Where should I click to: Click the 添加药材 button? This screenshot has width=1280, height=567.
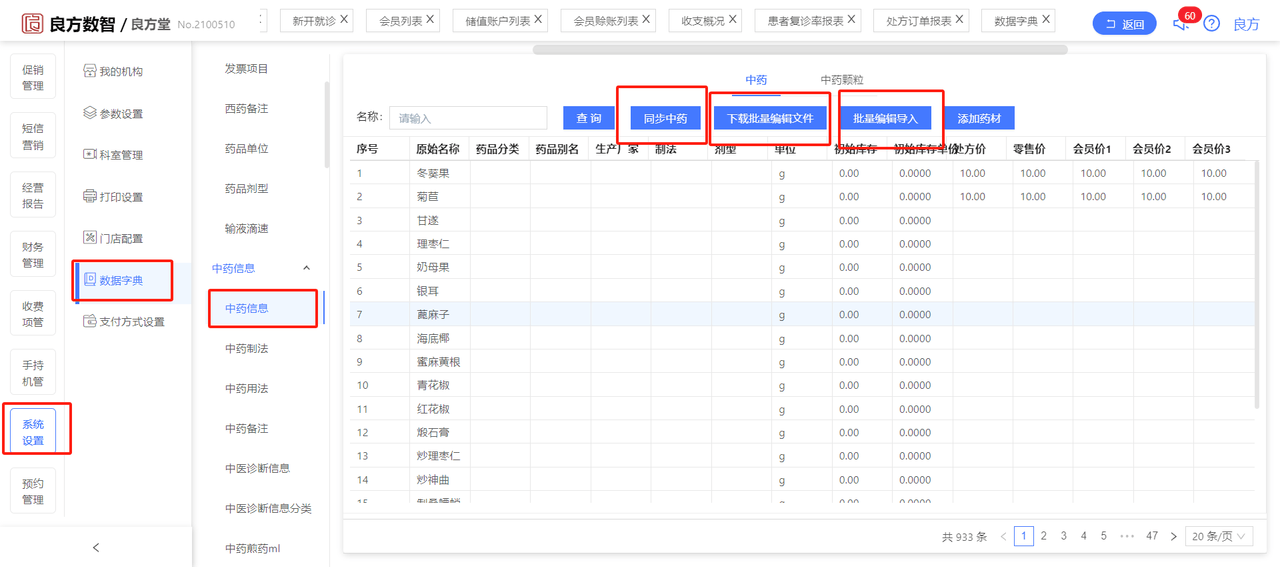pos(979,118)
